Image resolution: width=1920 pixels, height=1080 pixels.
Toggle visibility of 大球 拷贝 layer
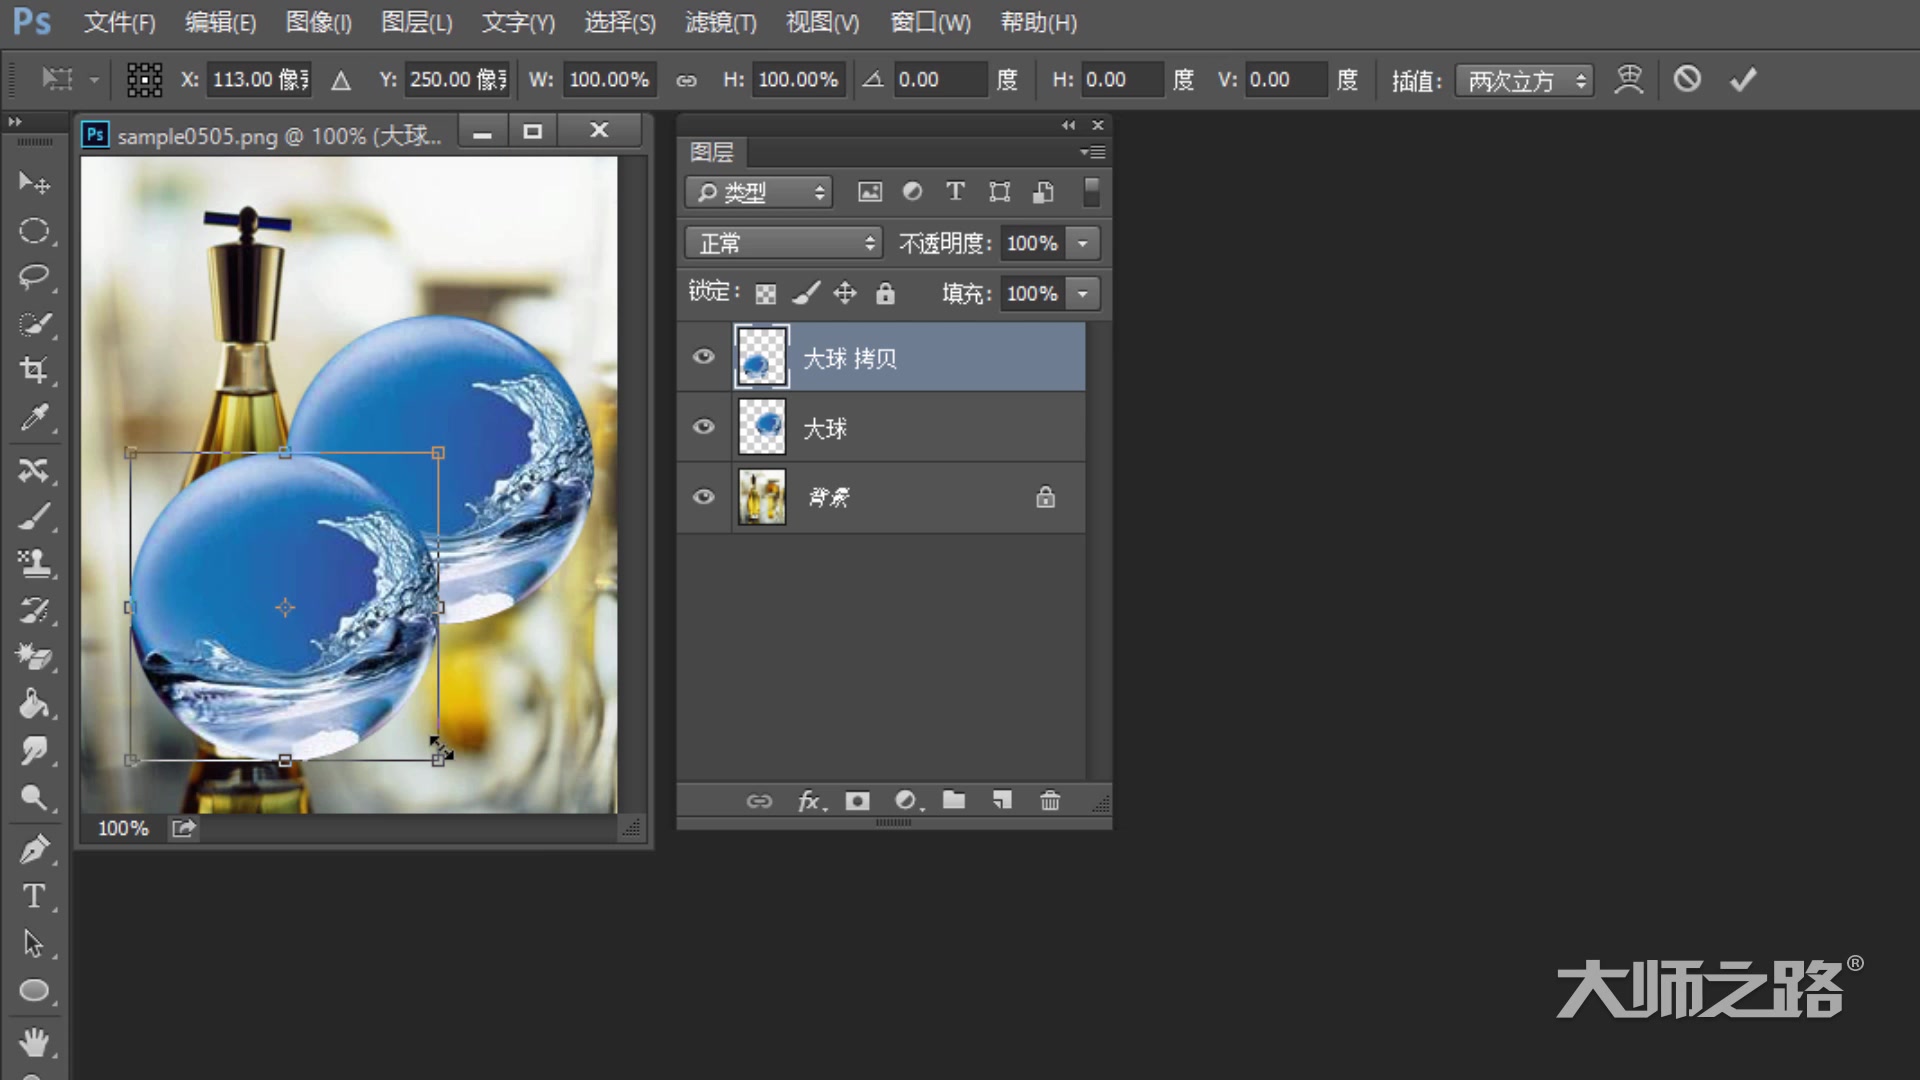pyautogui.click(x=705, y=356)
